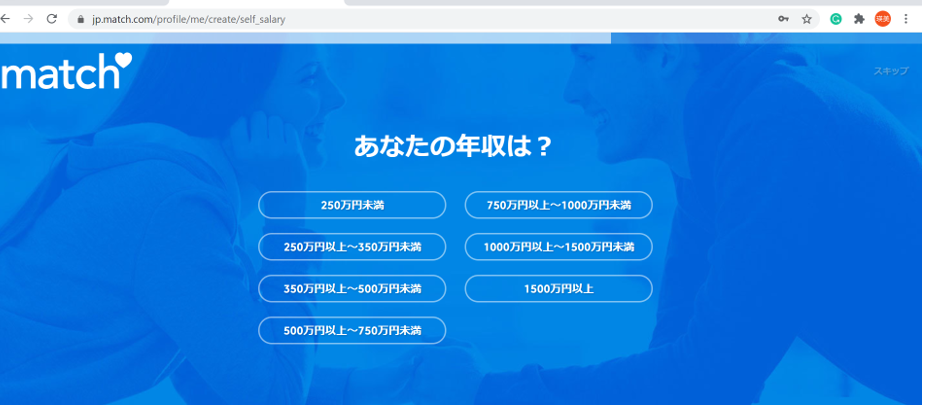Pick 750万円以上～1000万円未満 option
Screen dimensions: 929x405
[x=559, y=205]
